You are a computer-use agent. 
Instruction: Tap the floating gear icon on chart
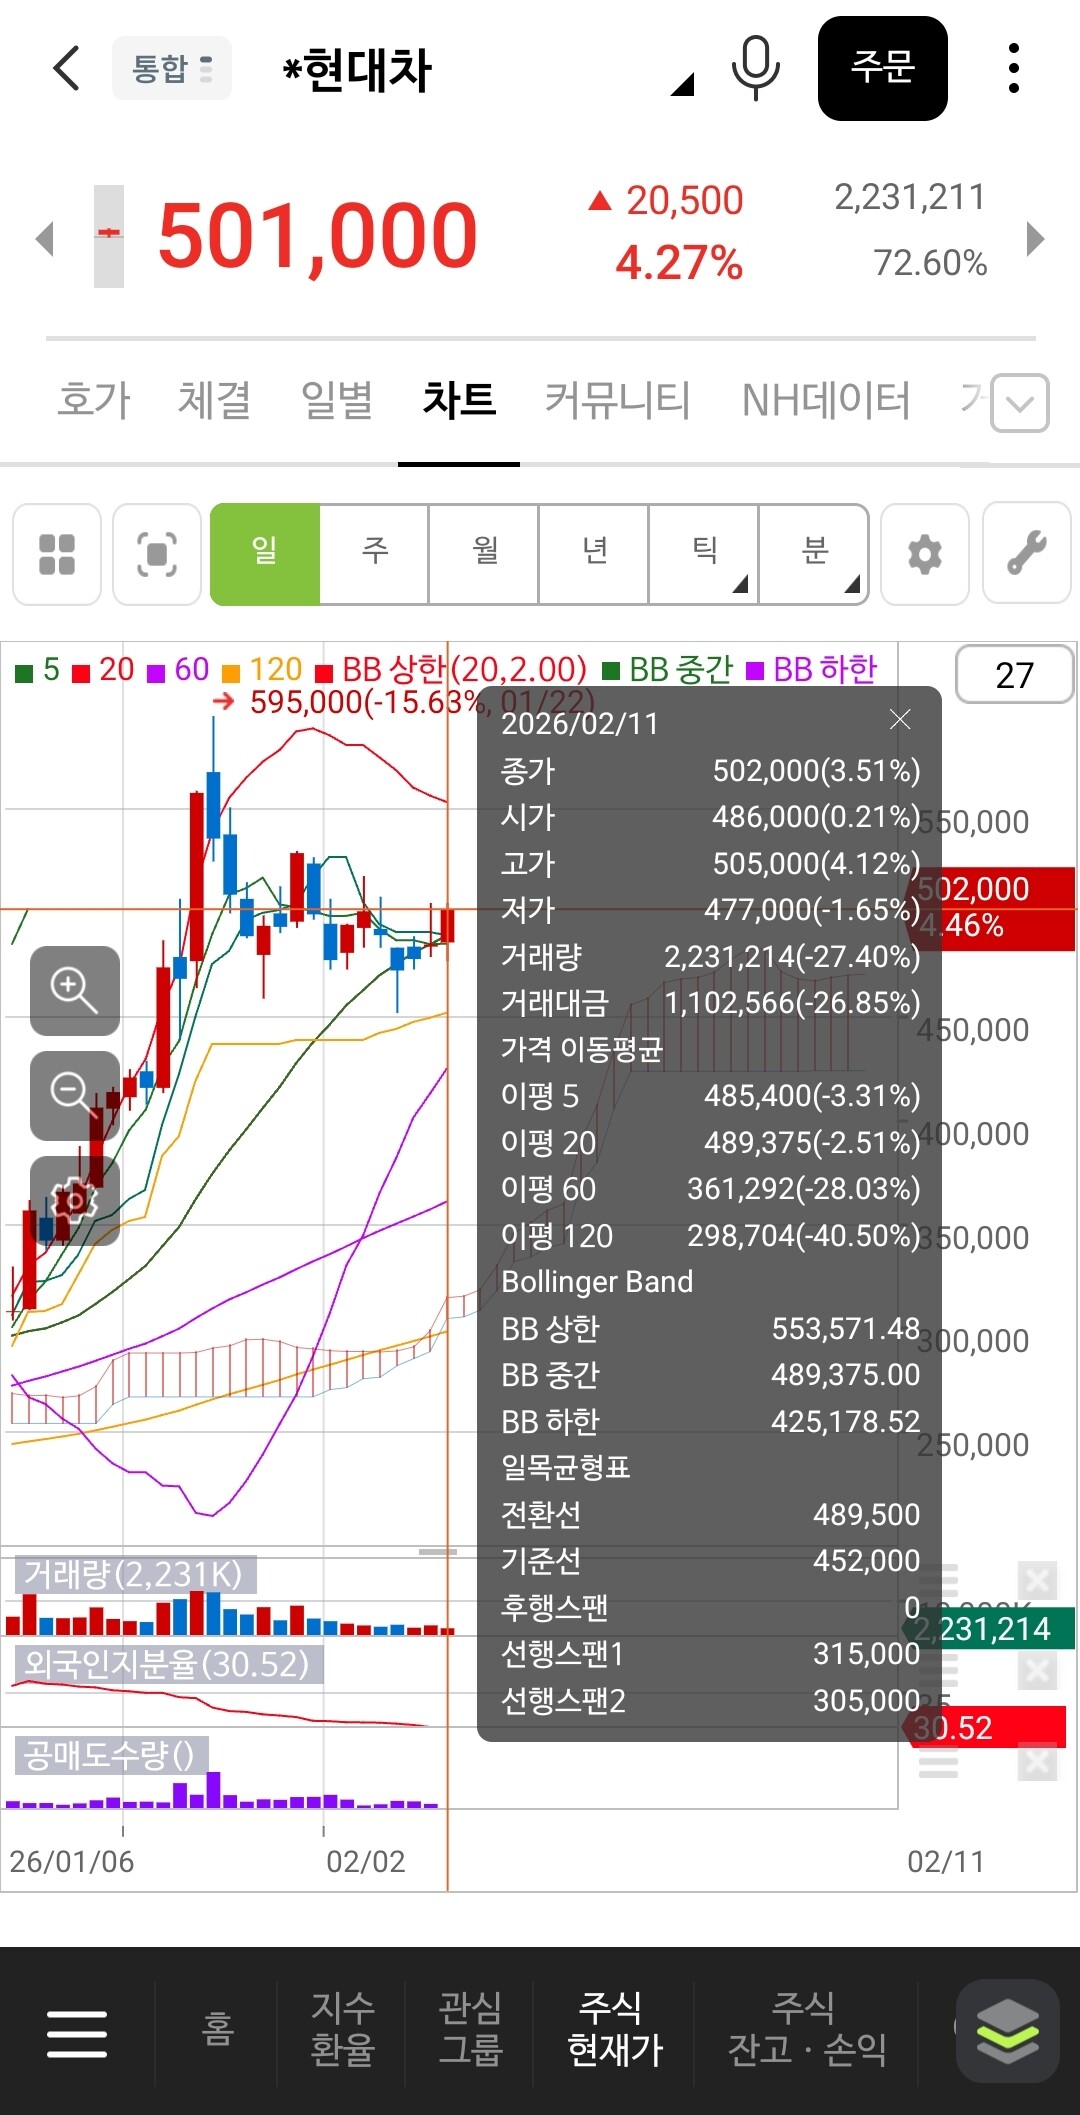[x=75, y=1200]
